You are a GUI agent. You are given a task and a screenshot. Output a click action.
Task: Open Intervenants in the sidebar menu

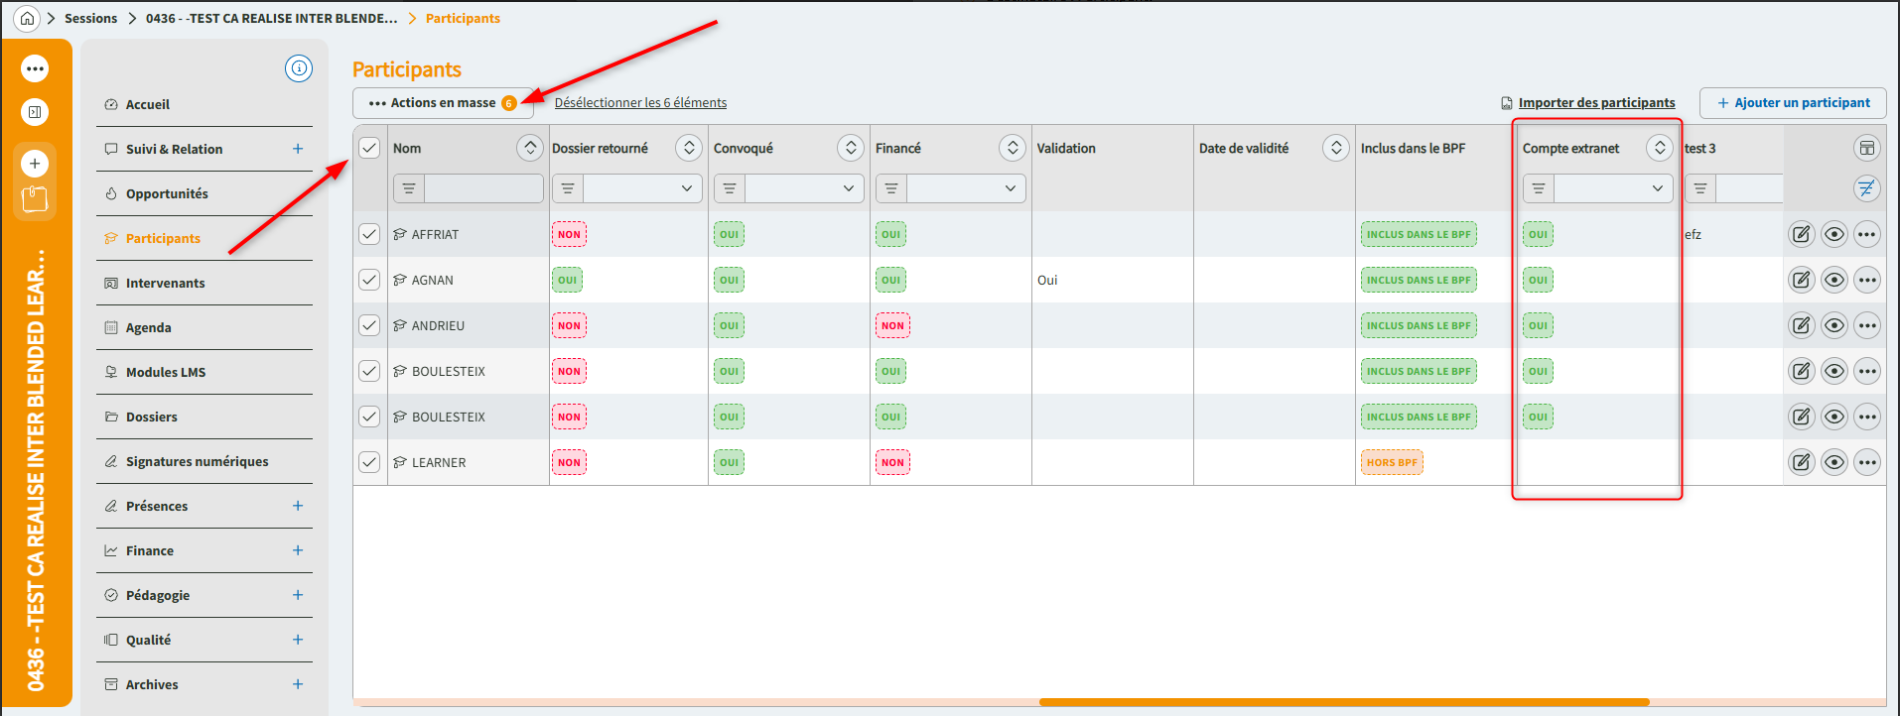click(165, 283)
